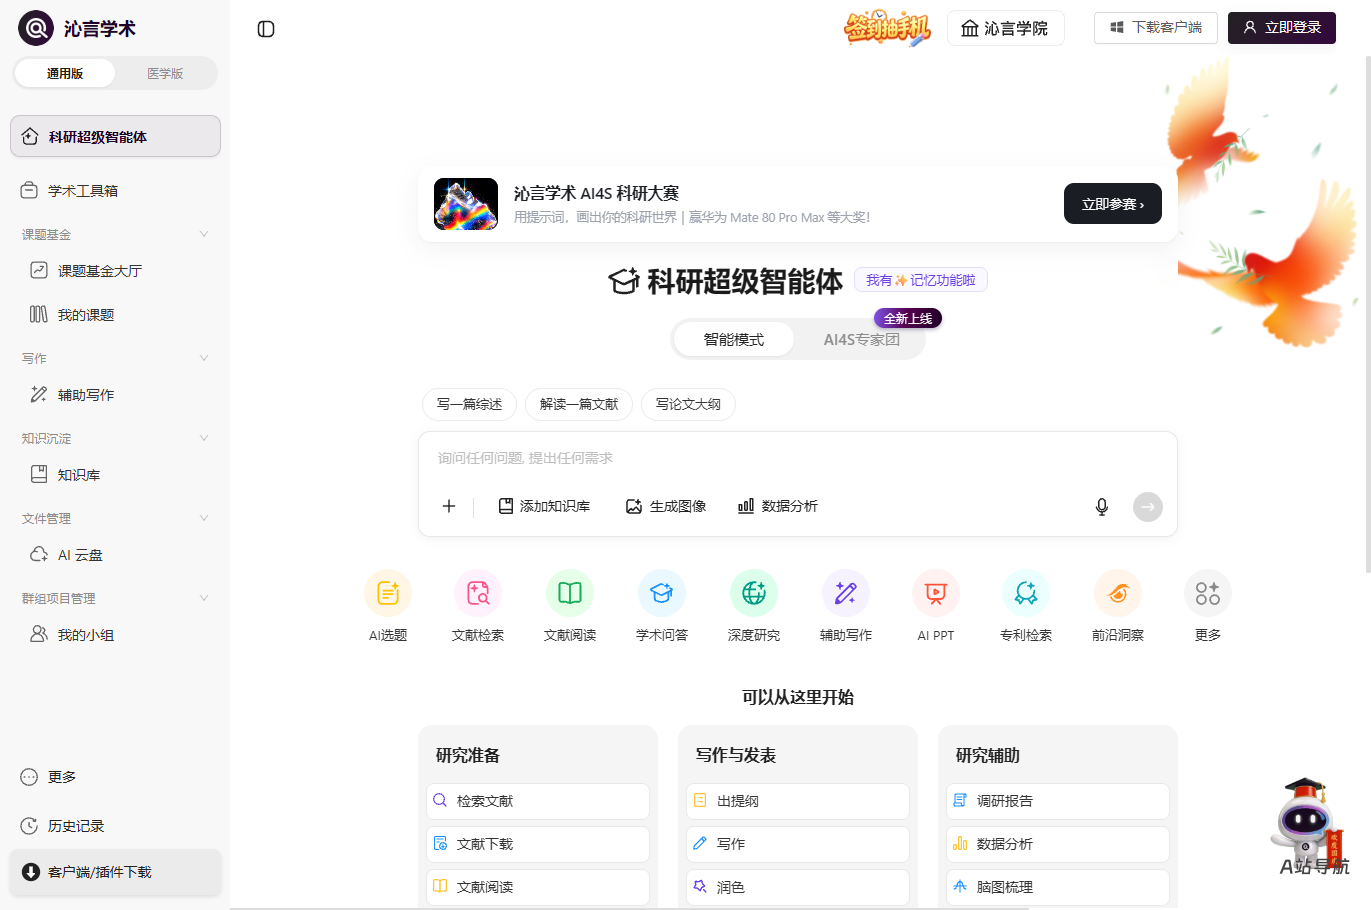Start 深度研究 via its globe icon

click(754, 593)
